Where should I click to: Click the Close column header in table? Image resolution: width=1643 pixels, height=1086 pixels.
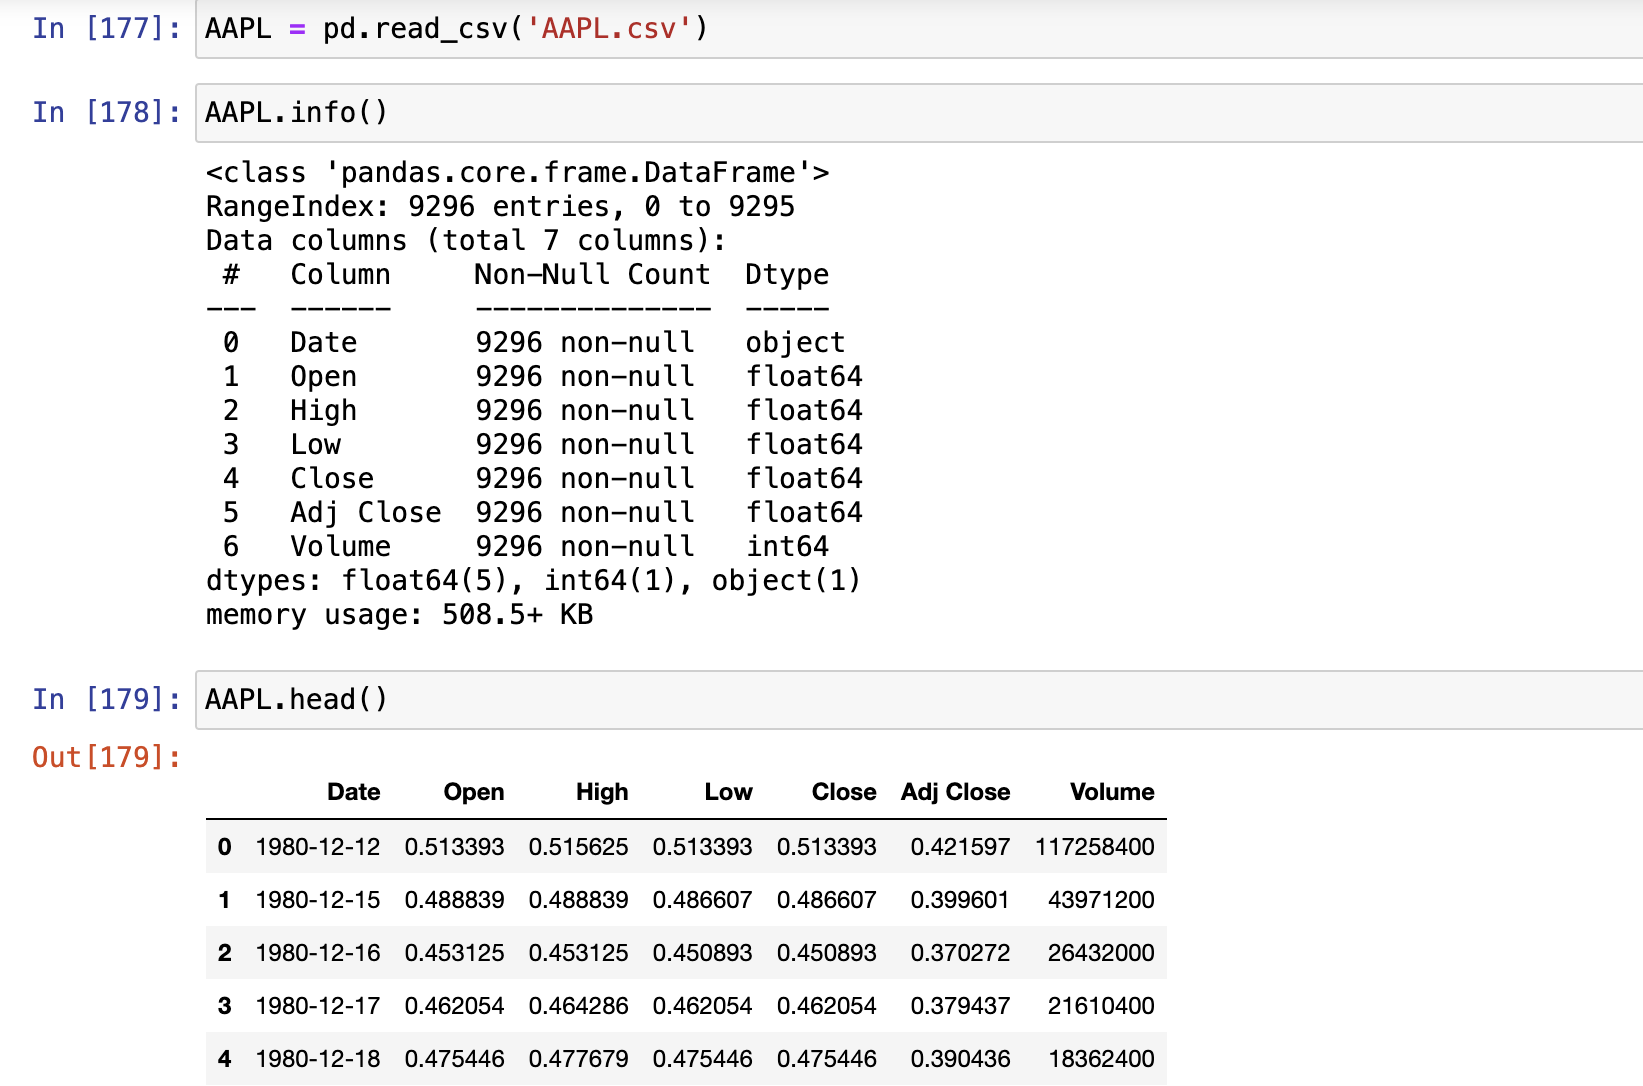[844, 792]
